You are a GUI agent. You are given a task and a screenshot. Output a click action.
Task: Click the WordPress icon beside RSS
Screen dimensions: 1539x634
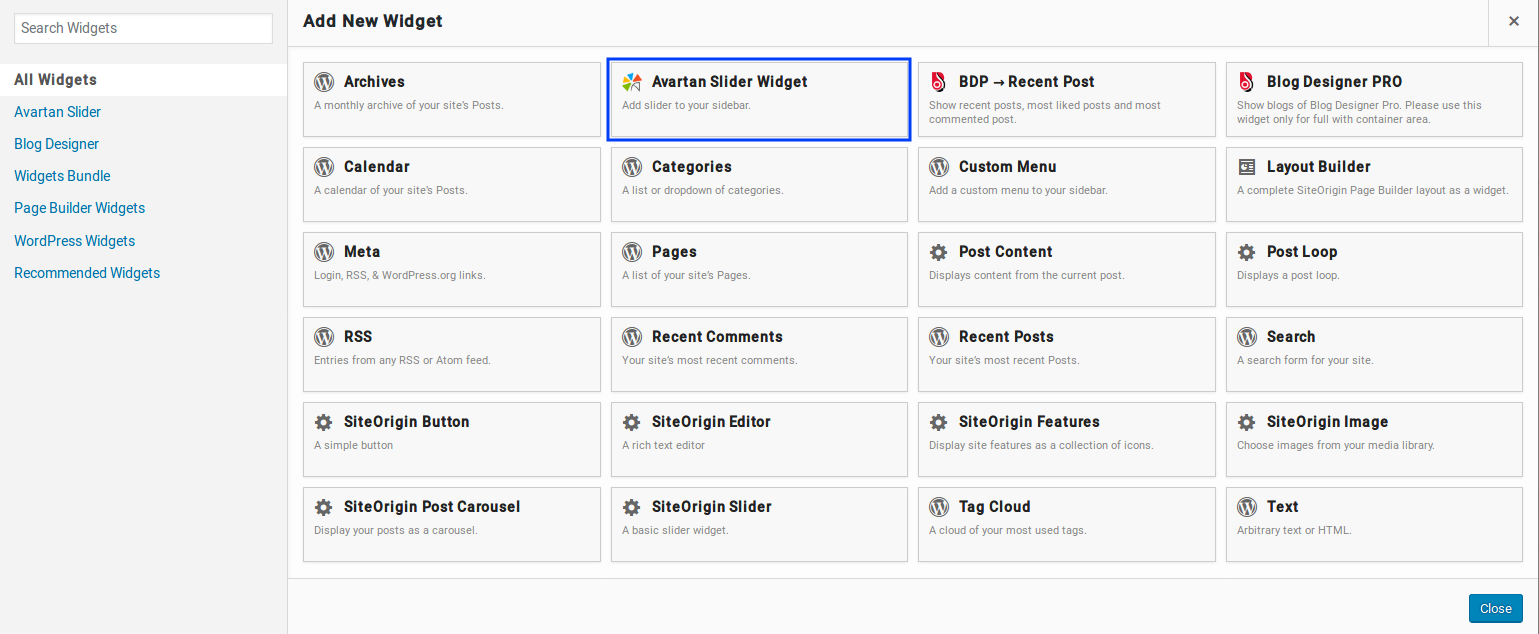point(324,337)
